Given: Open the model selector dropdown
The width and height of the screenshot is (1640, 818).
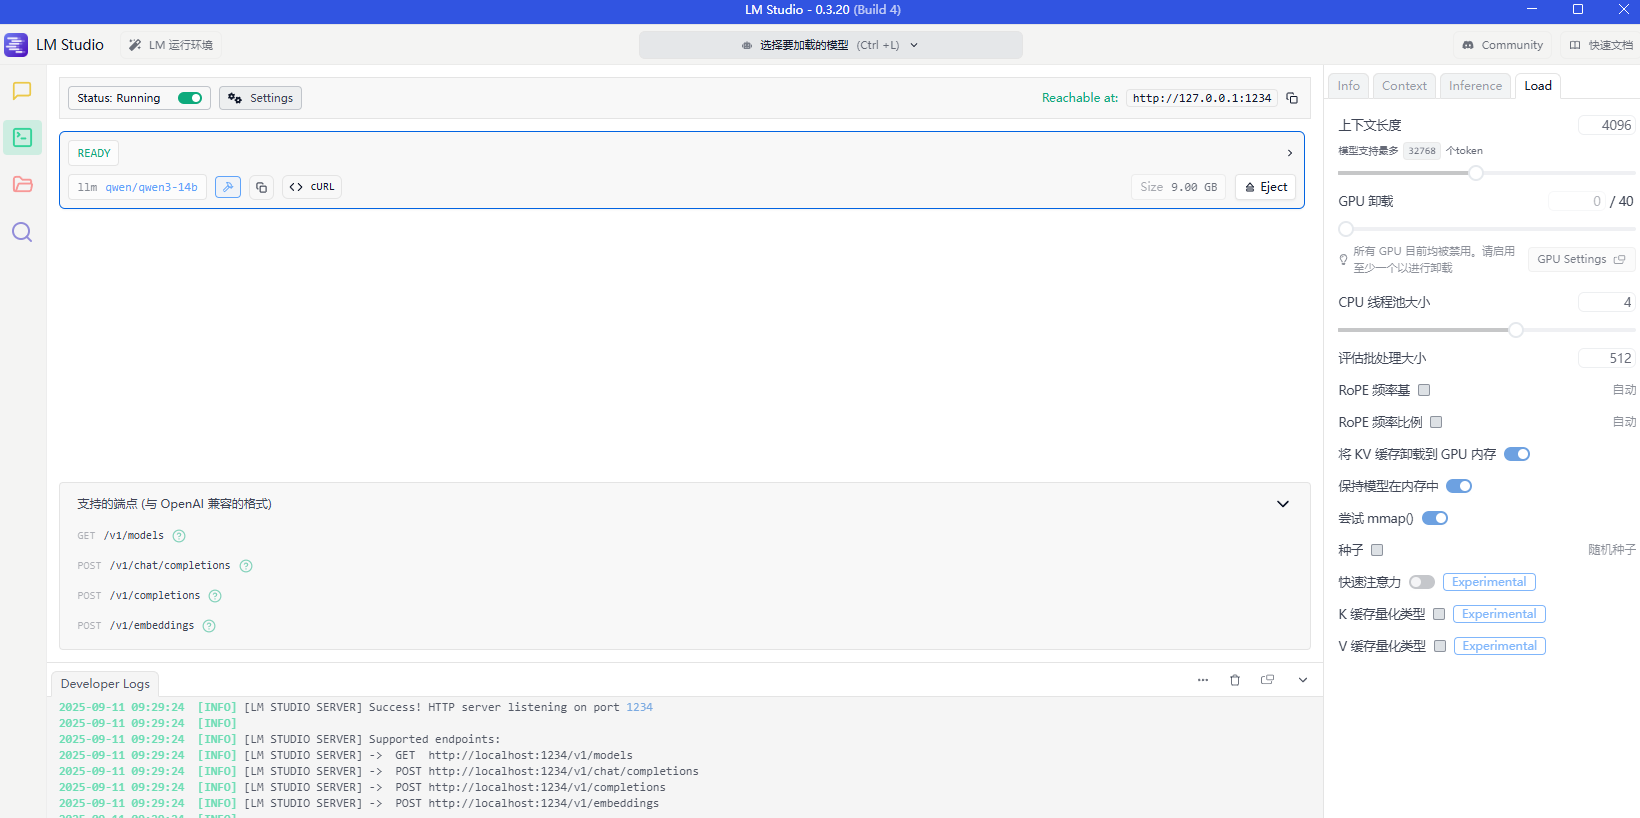Looking at the screenshot, I should coord(830,45).
